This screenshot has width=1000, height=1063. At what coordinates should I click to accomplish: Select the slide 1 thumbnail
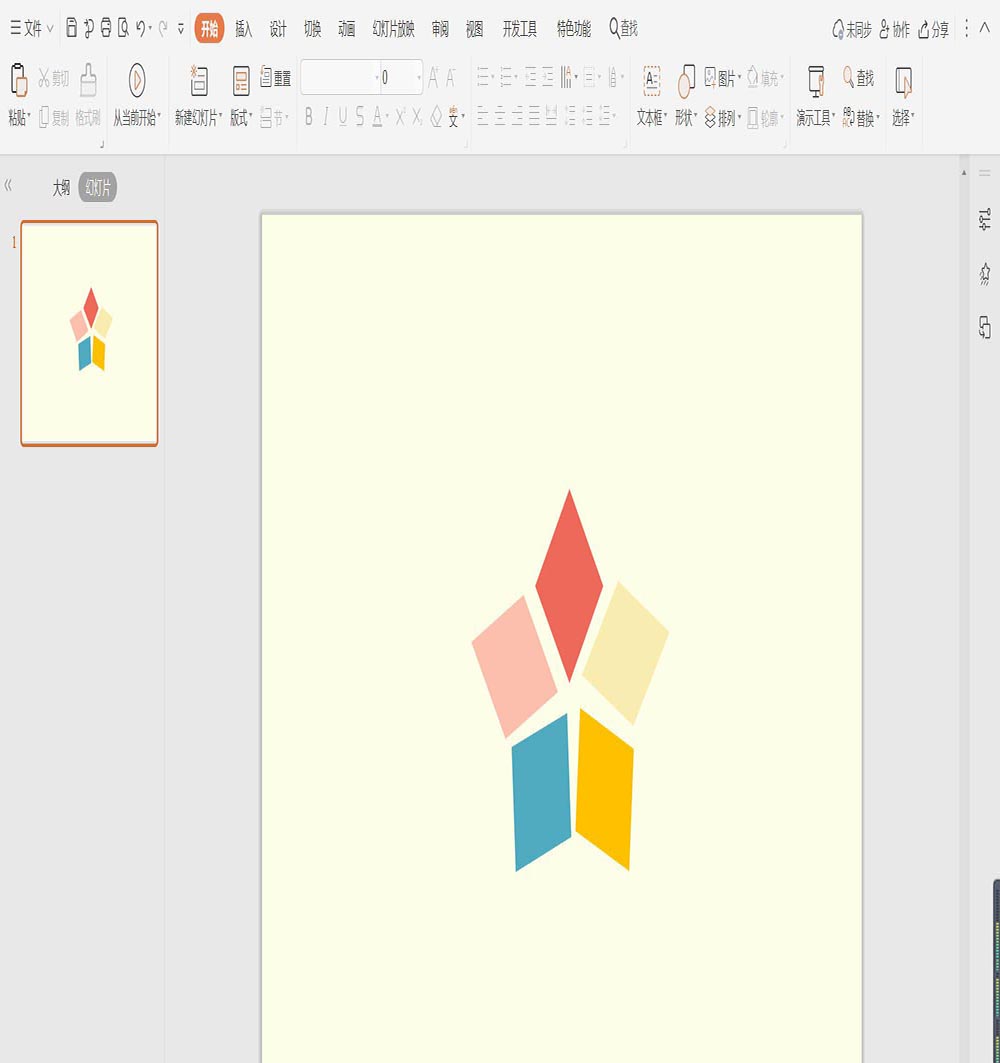click(x=89, y=333)
